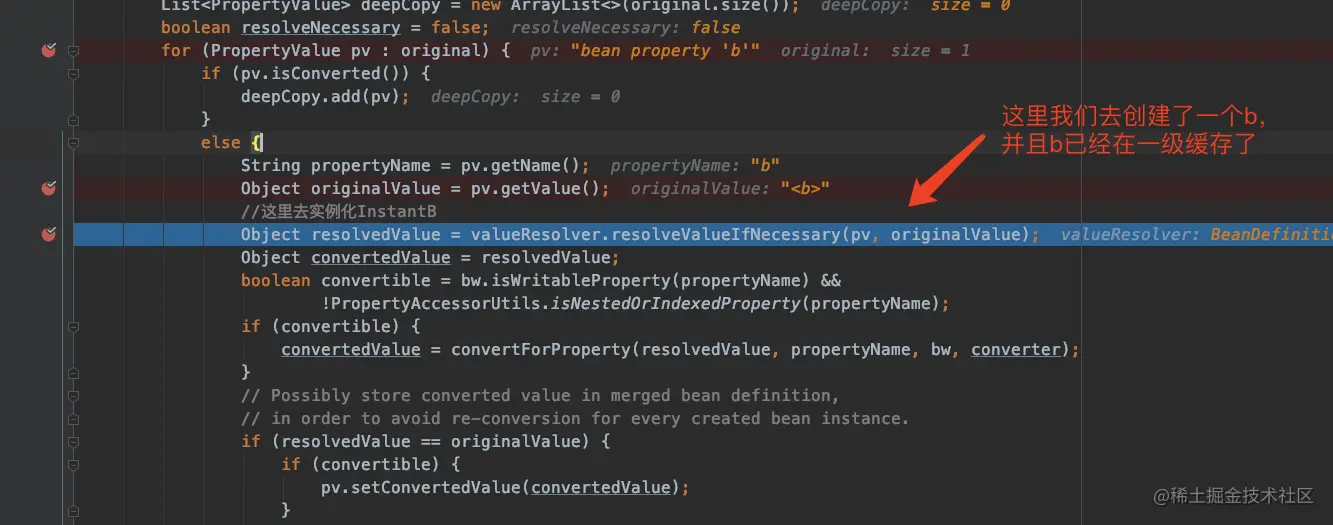The width and height of the screenshot is (1333, 525).
Task: Click the 'else' keyword
Action: [x=220, y=142]
